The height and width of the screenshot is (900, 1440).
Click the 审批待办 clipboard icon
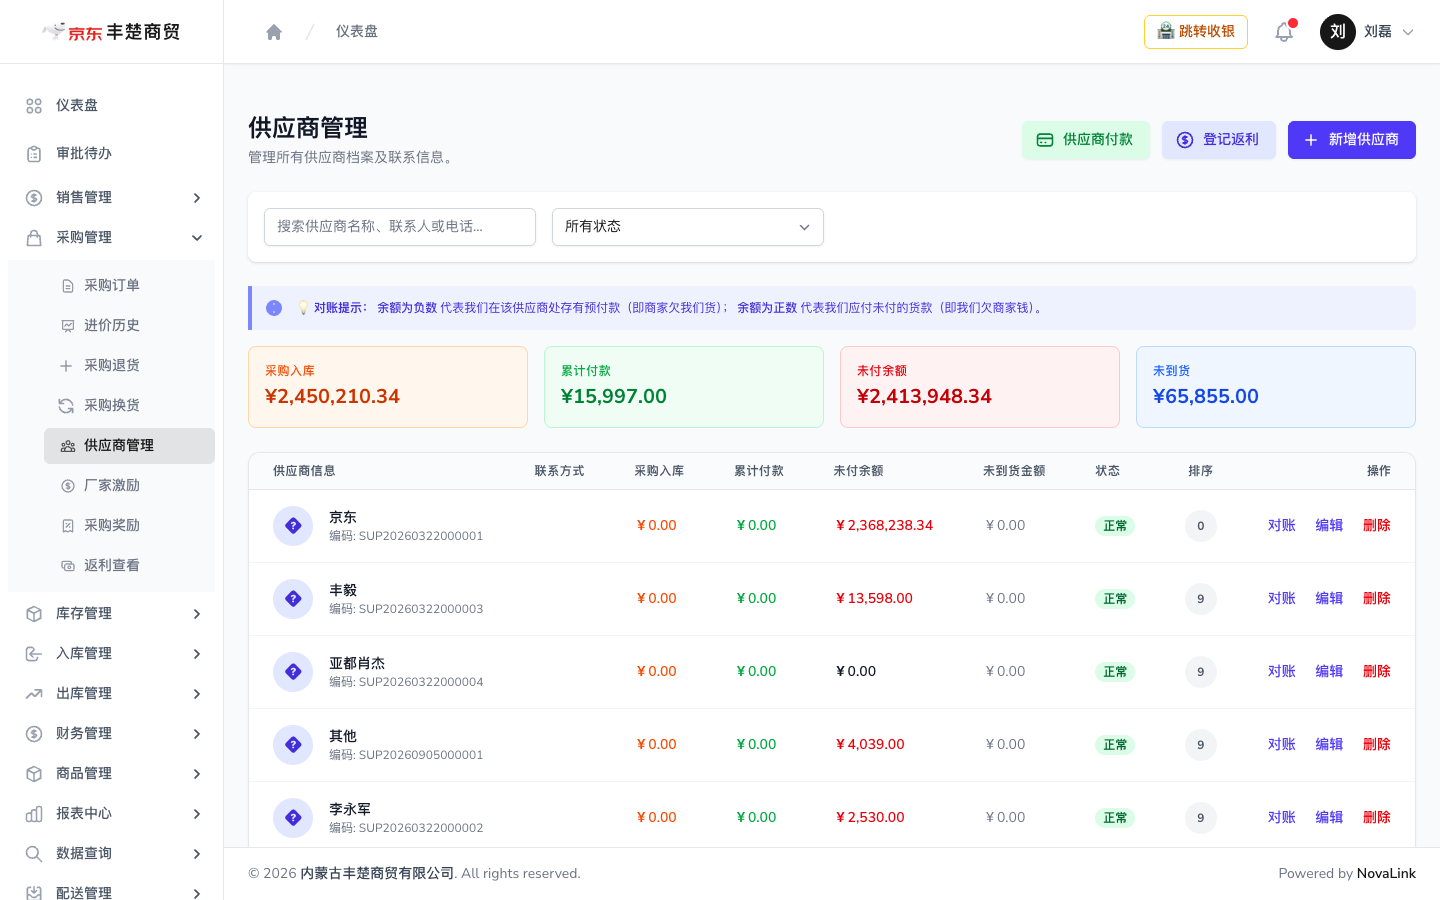(x=34, y=154)
